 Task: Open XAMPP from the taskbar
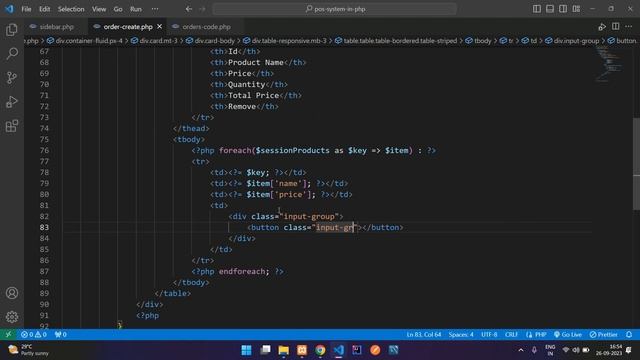point(302,350)
